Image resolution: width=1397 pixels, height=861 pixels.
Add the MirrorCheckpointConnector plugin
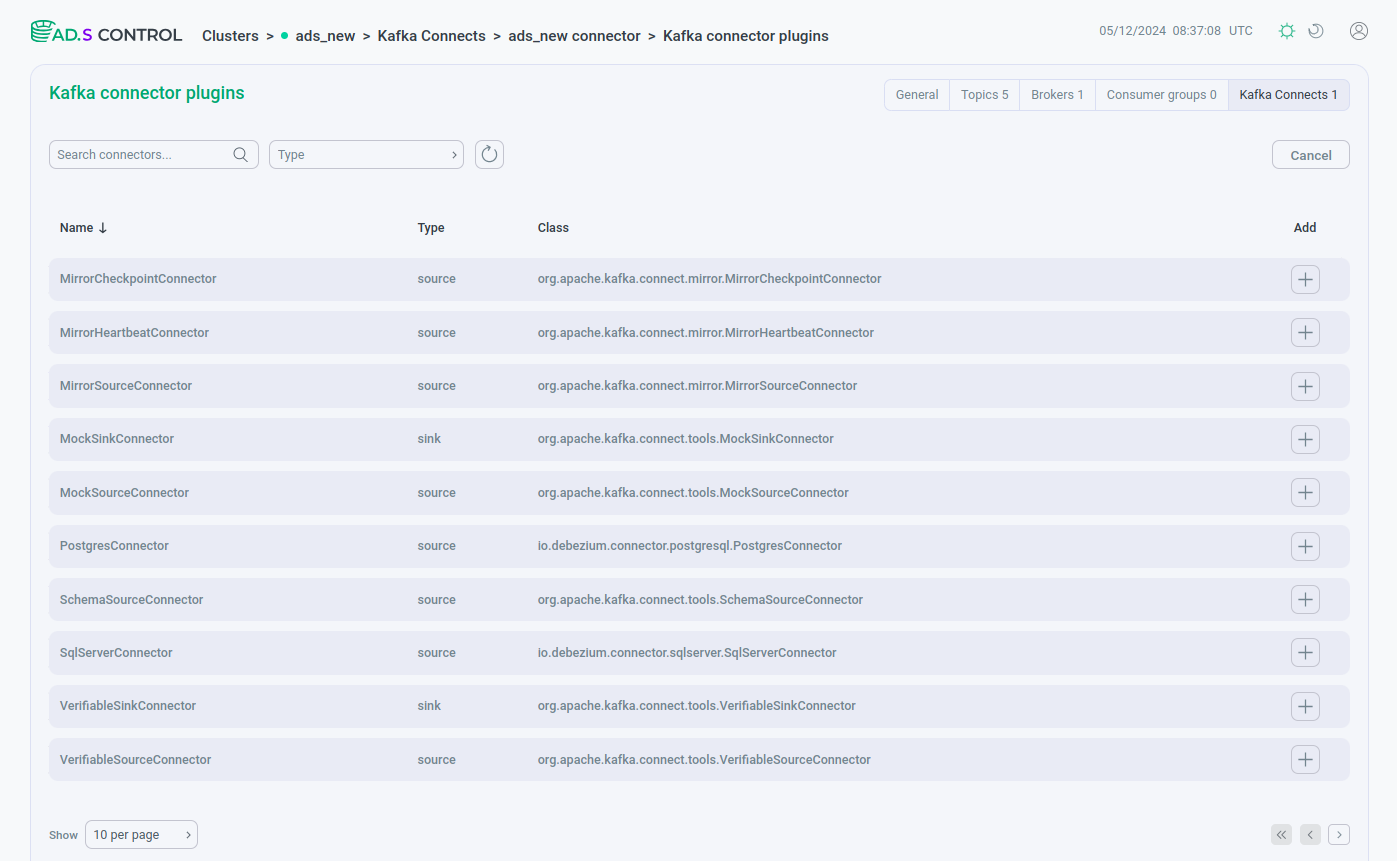[x=1305, y=279]
